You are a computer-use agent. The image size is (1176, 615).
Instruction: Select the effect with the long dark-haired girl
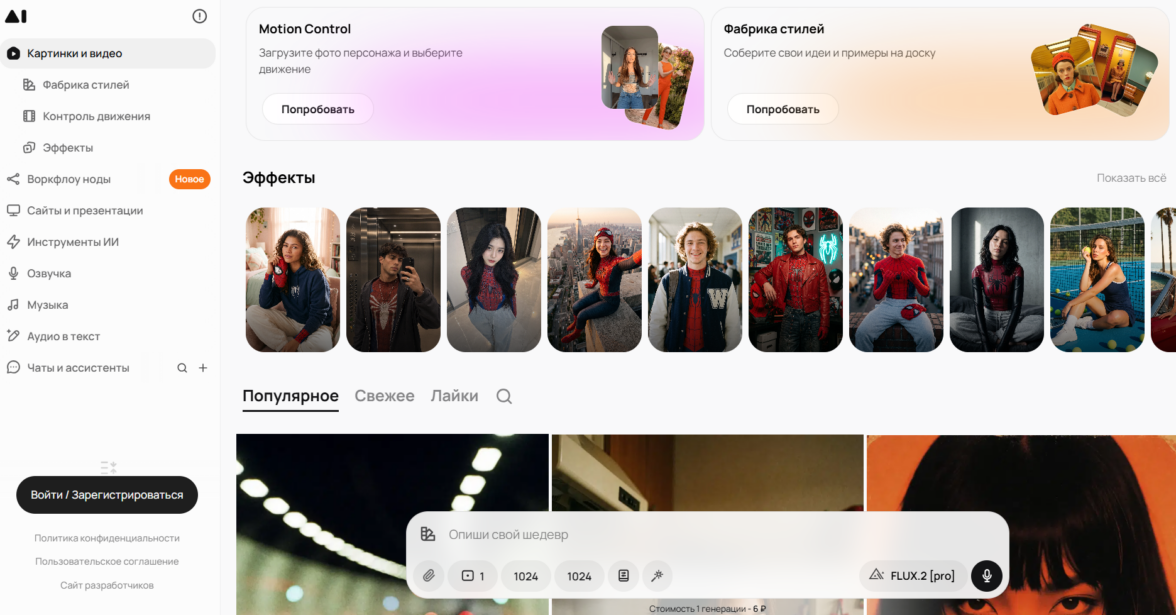tap(494, 280)
